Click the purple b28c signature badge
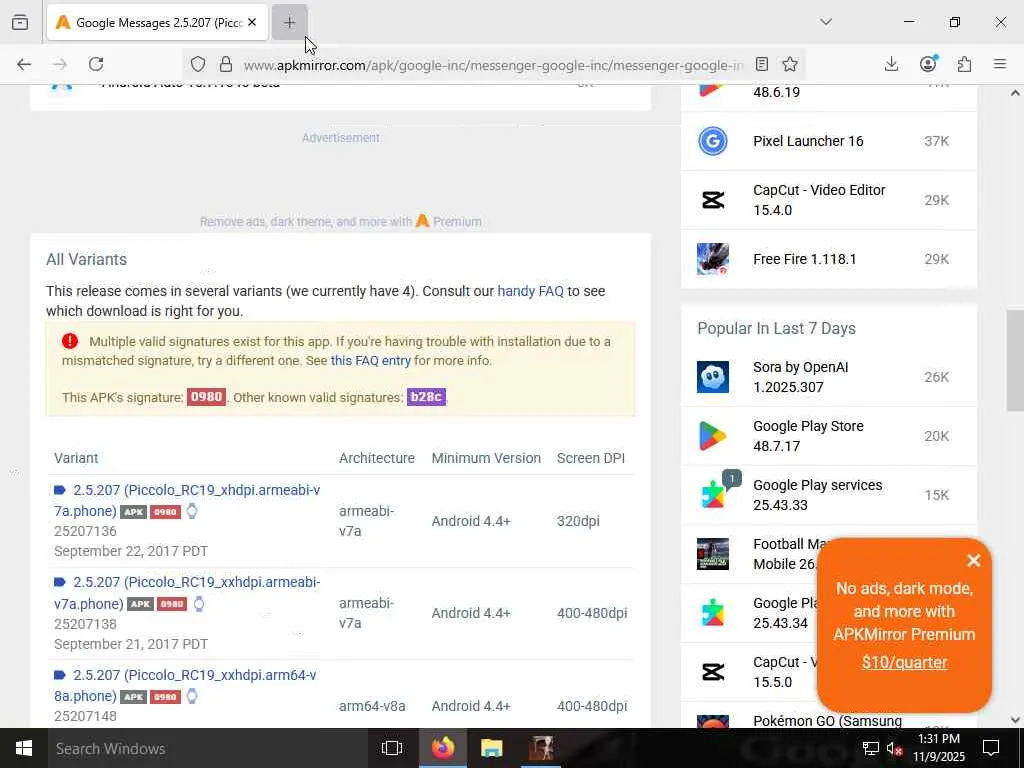Viewport: 1024px width, 768px height. pyautogui.click(x=426, y=397)
